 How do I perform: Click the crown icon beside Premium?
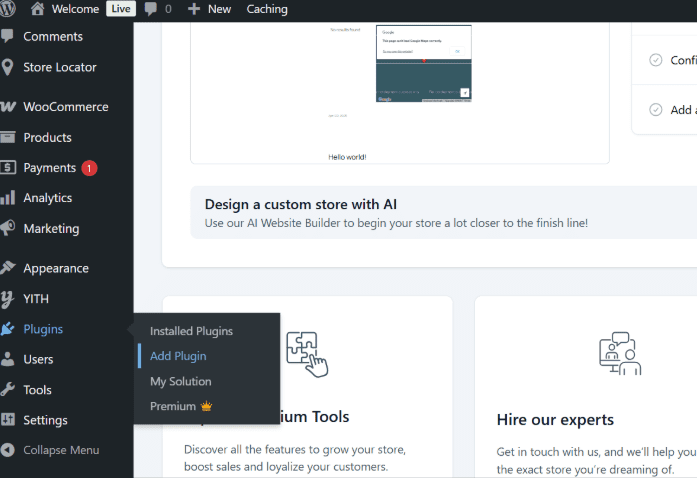tap(206, 406)
